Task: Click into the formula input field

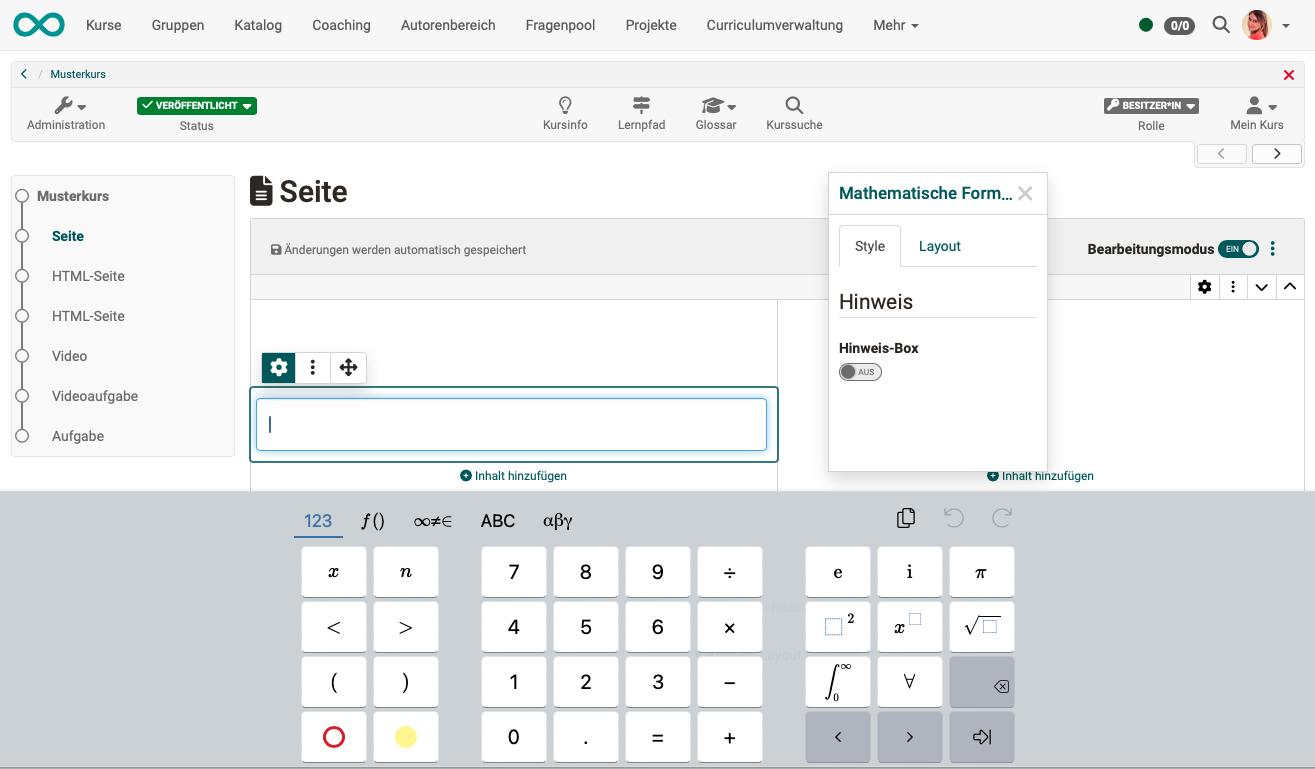Action: [x=511, y=425]
